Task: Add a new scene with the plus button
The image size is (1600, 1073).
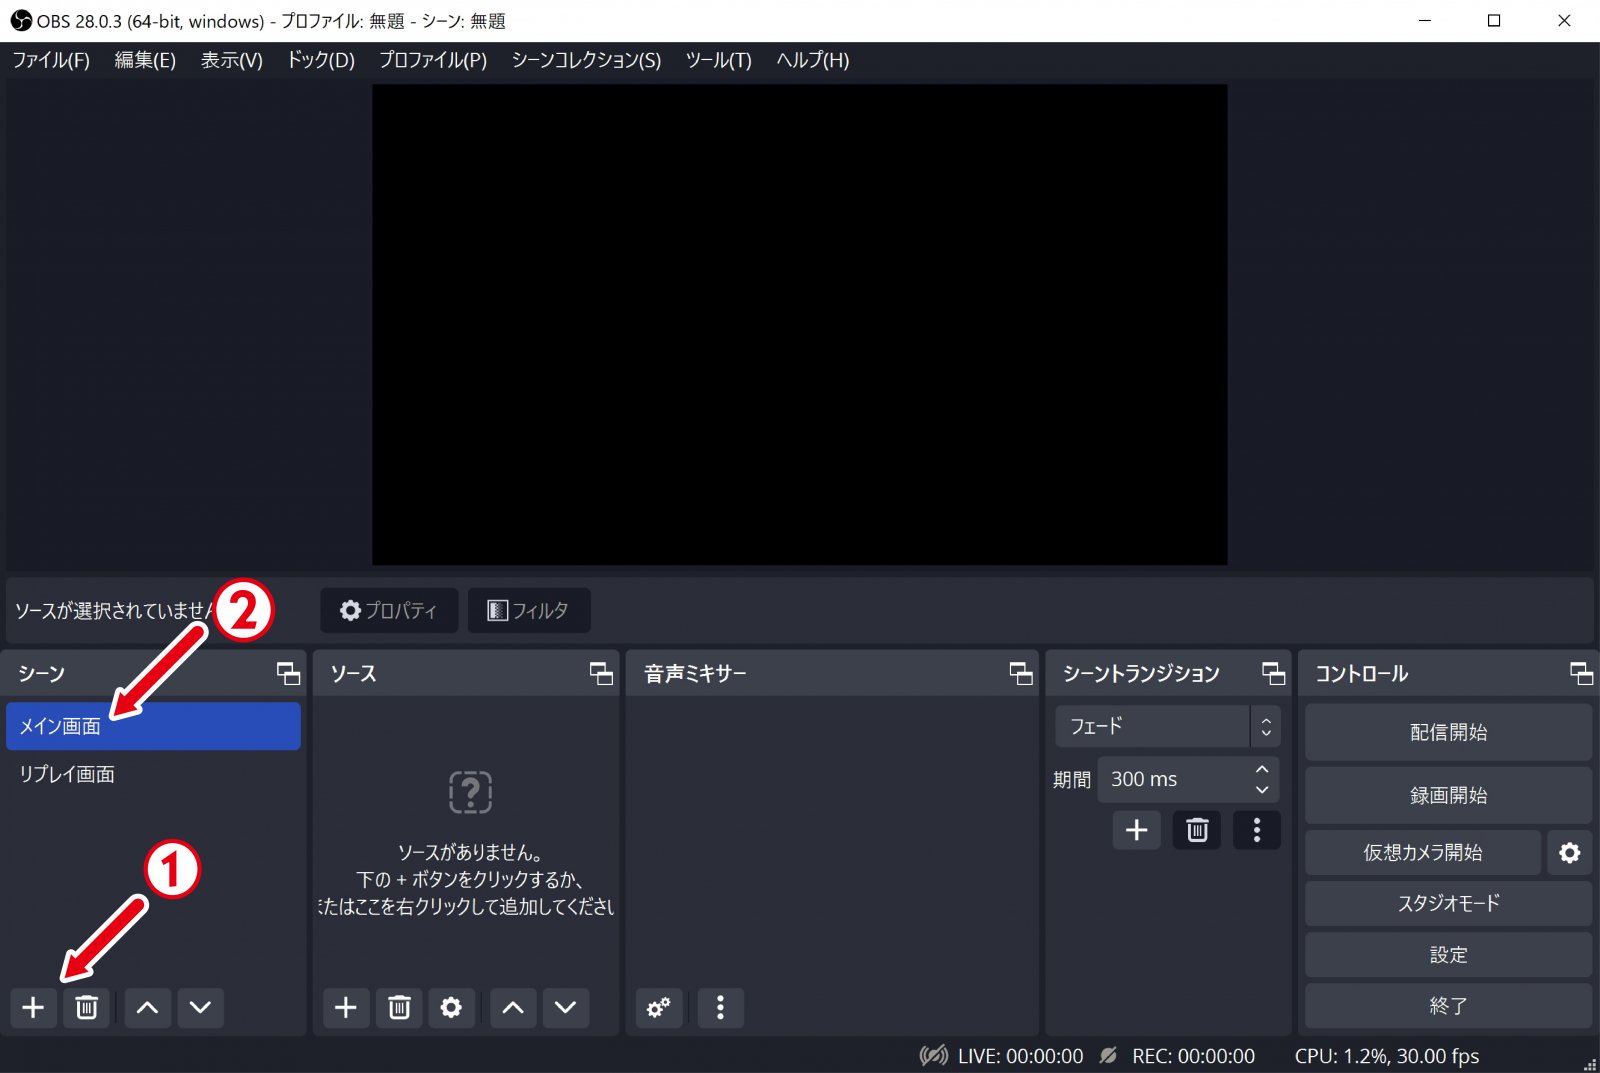Action: click(33, 1007)
